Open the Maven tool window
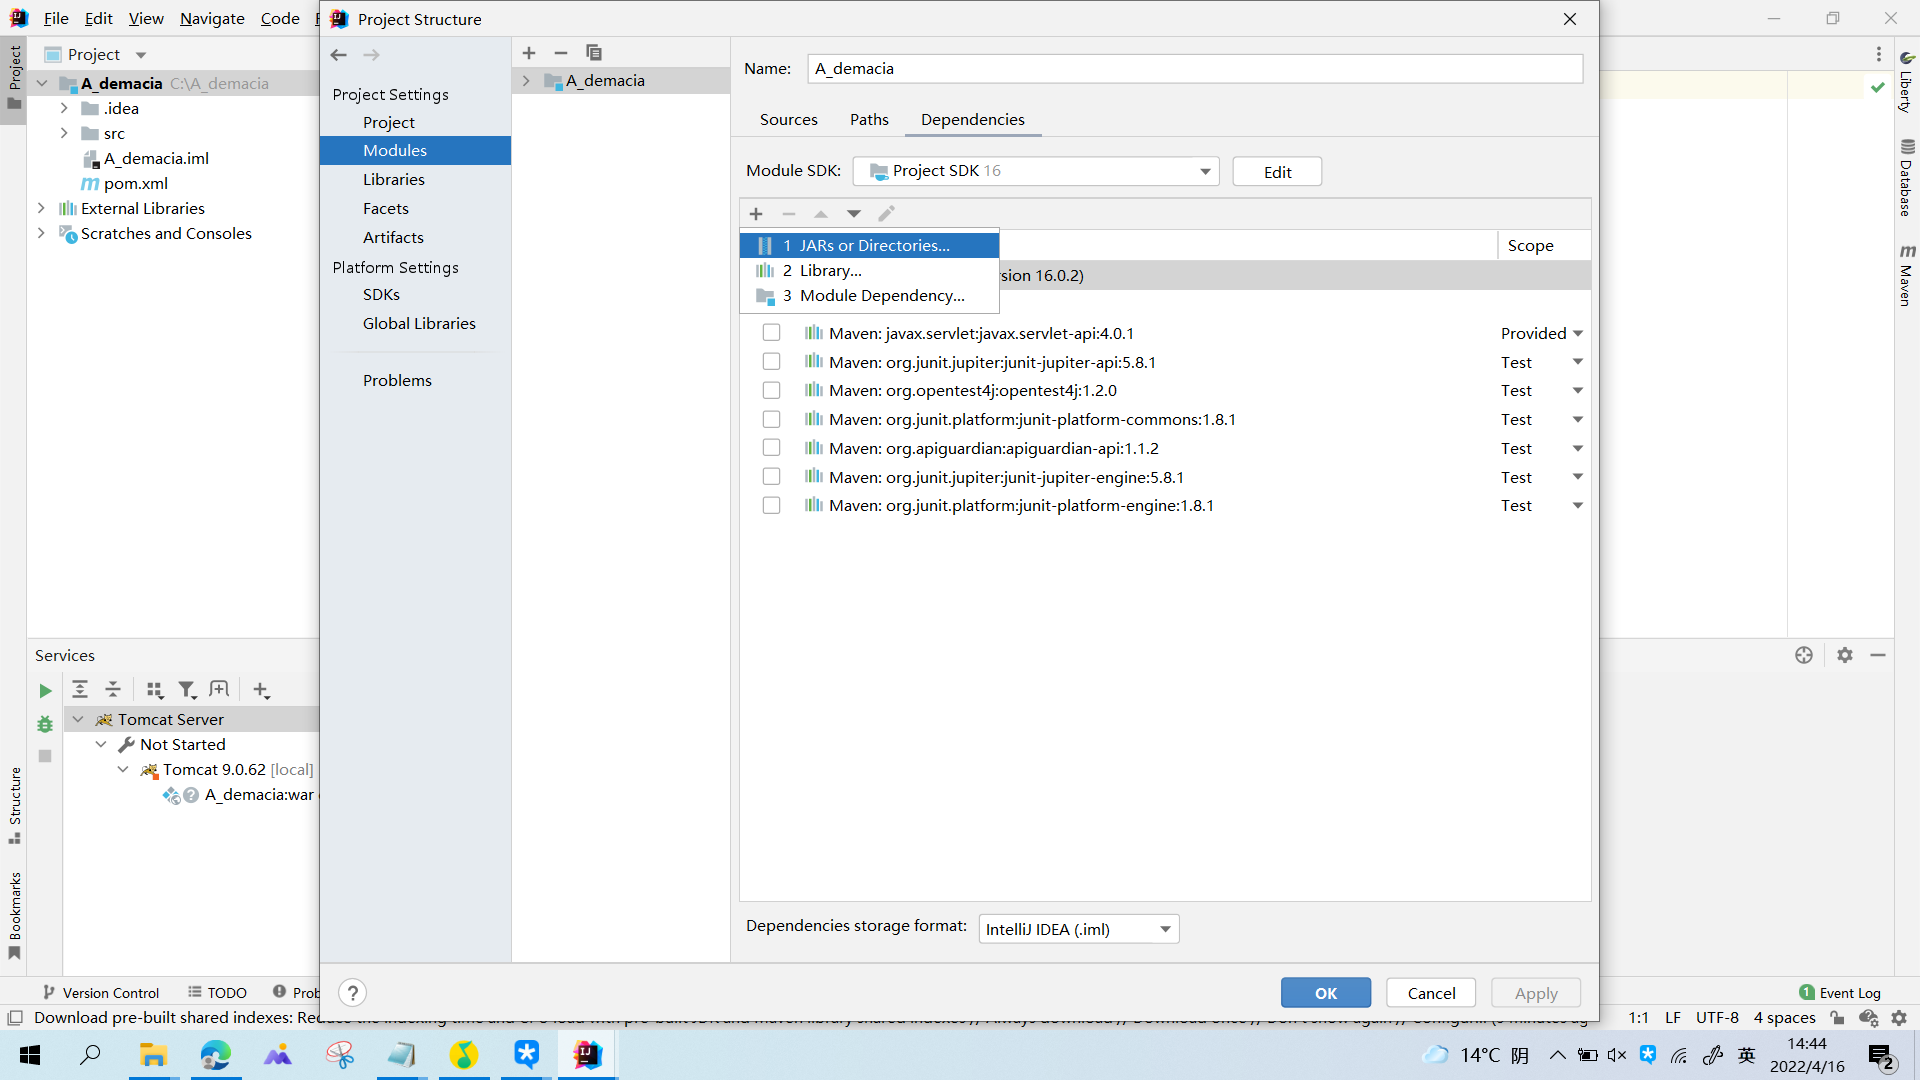 point(1907,275)
